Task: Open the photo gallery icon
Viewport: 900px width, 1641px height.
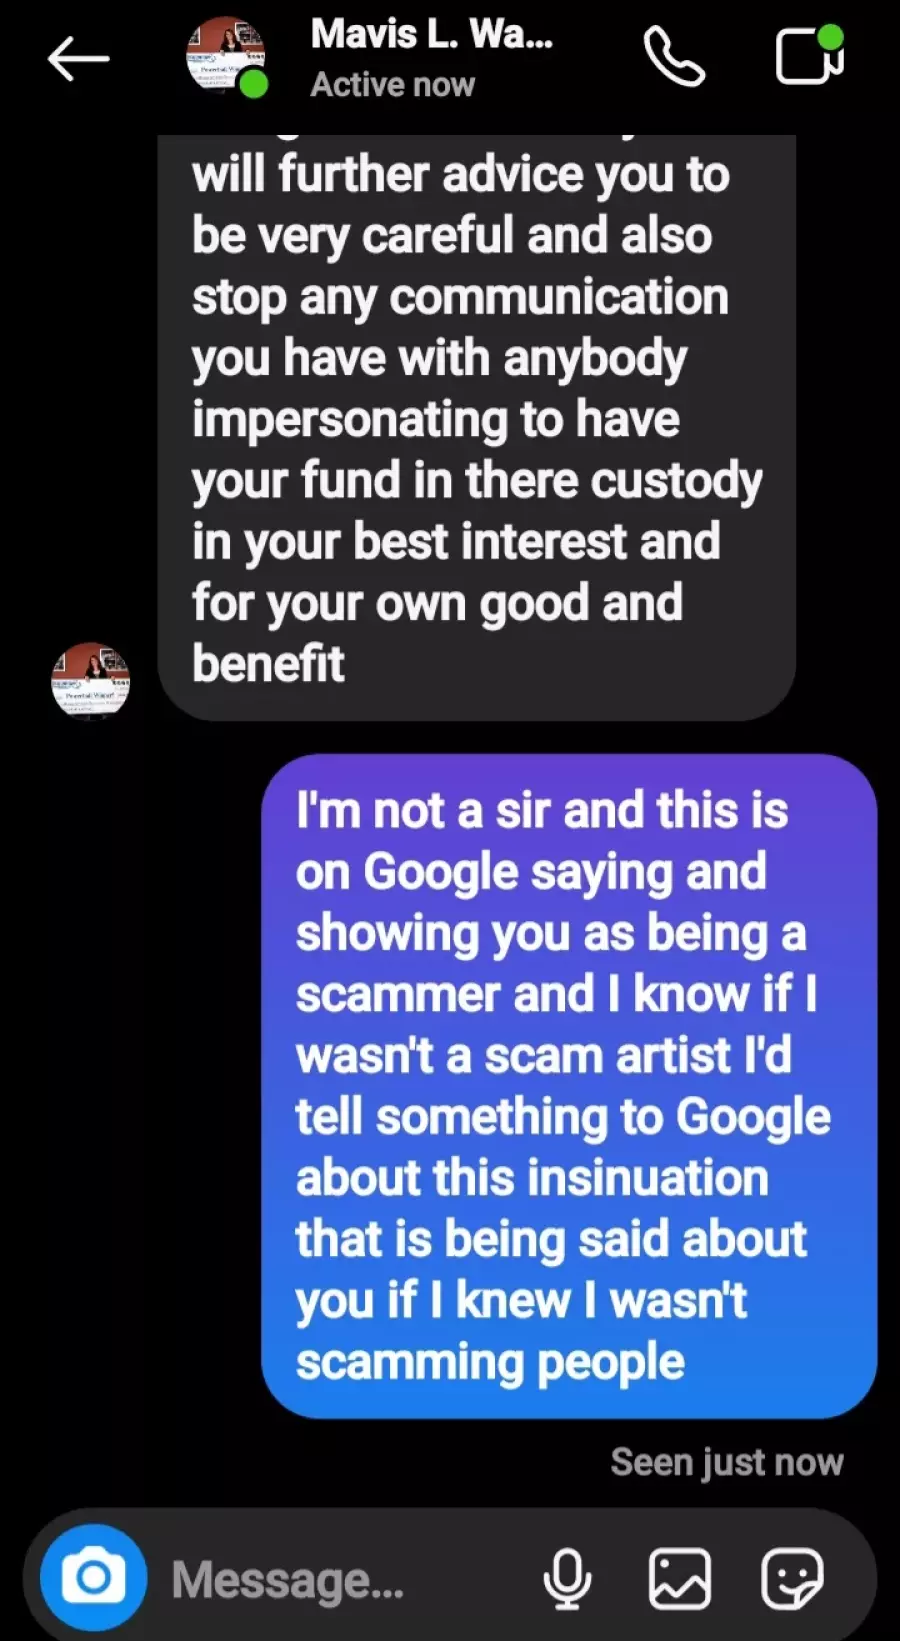Action: (680, 1579)
